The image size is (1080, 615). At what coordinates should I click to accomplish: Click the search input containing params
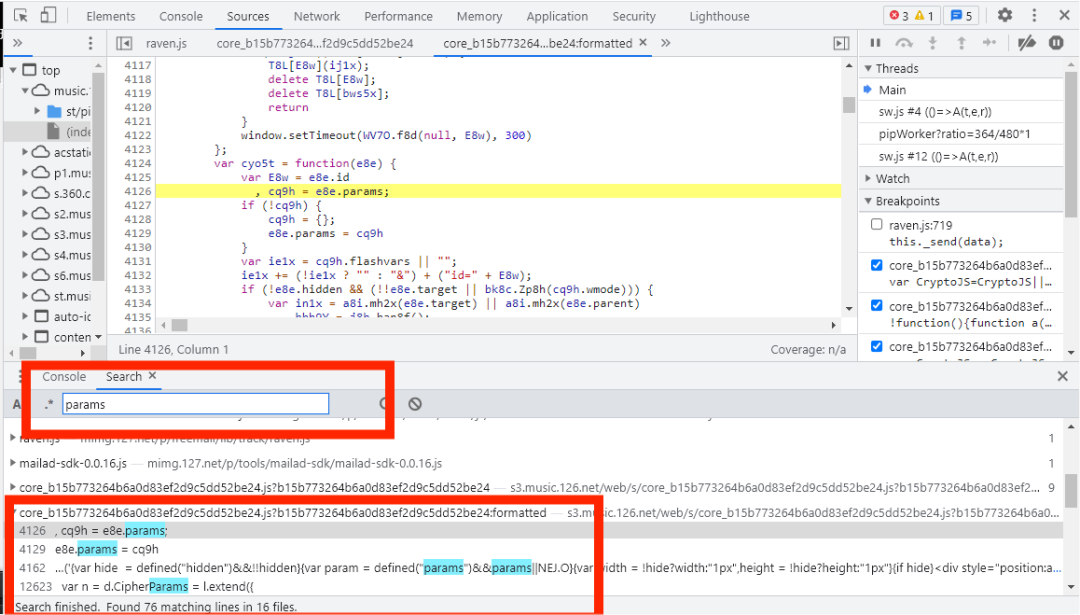(195, 404)
